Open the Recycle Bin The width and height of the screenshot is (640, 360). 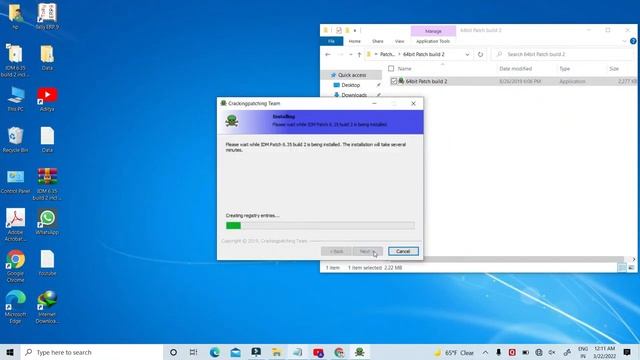16,140
